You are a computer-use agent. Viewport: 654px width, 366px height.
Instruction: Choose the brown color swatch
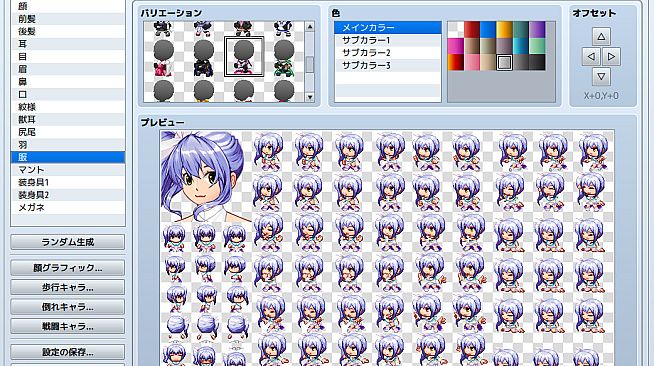pyautogui.click(x=472, y=46)
